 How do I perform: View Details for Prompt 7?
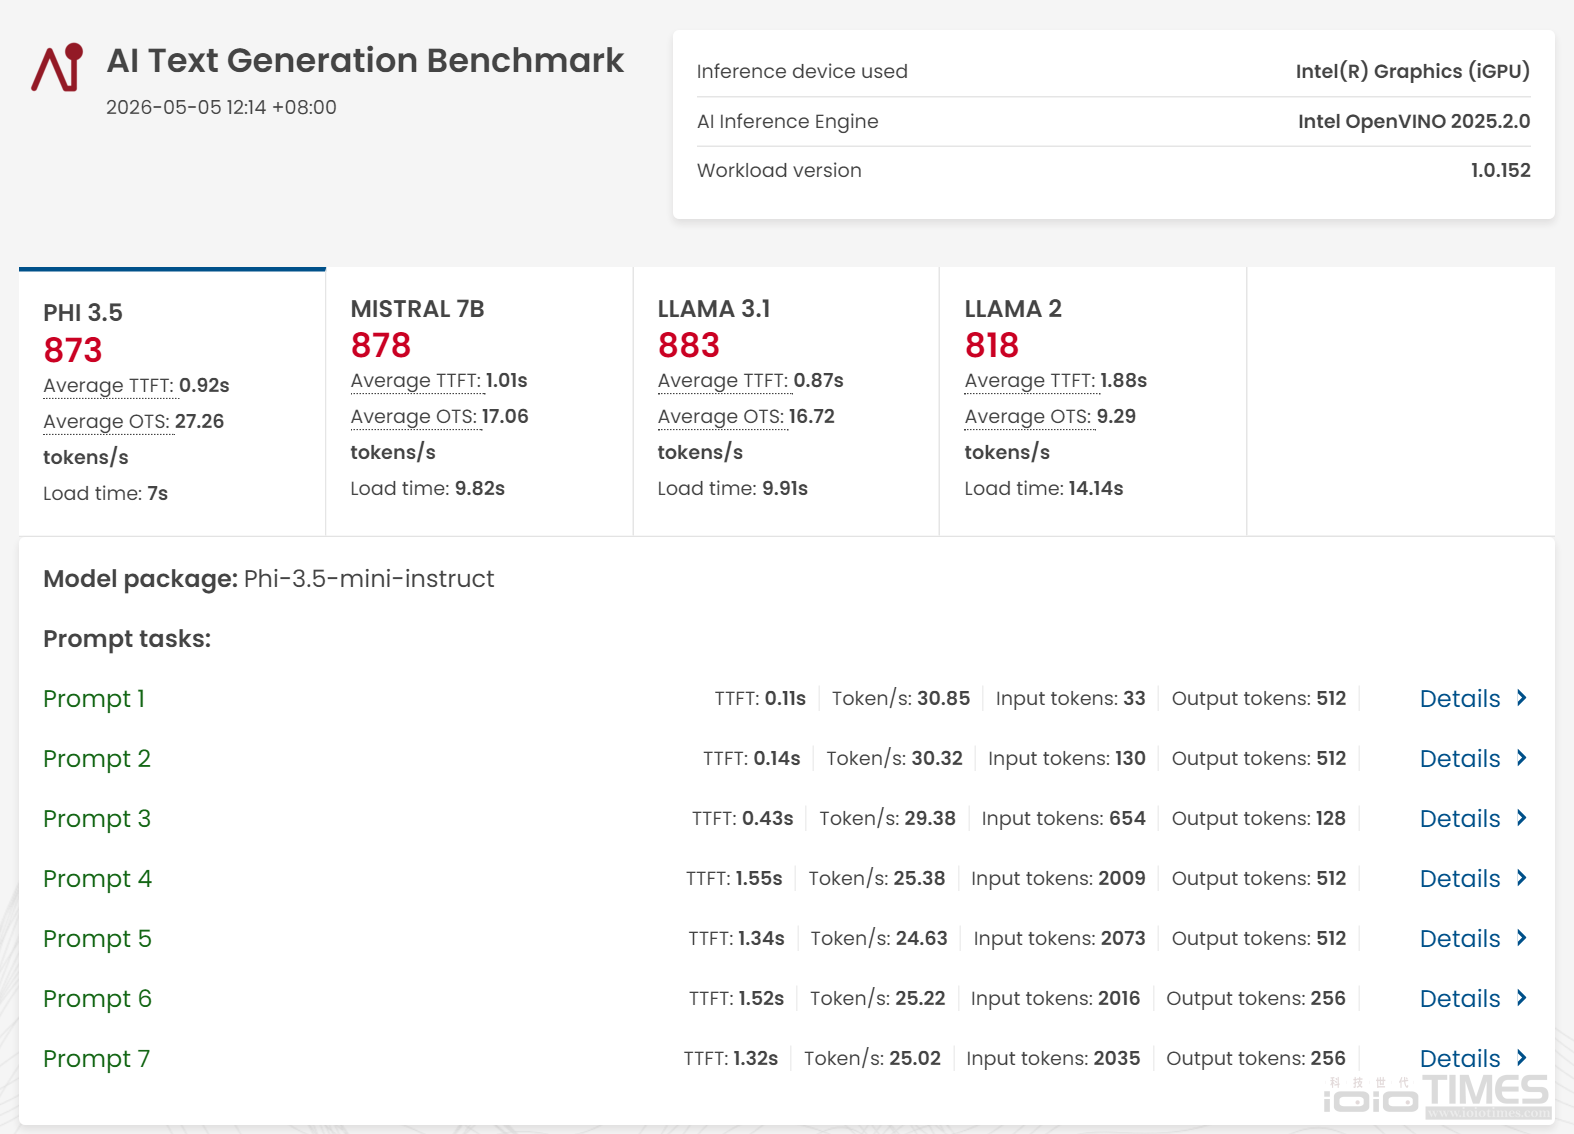(x=1460, y=1059)
